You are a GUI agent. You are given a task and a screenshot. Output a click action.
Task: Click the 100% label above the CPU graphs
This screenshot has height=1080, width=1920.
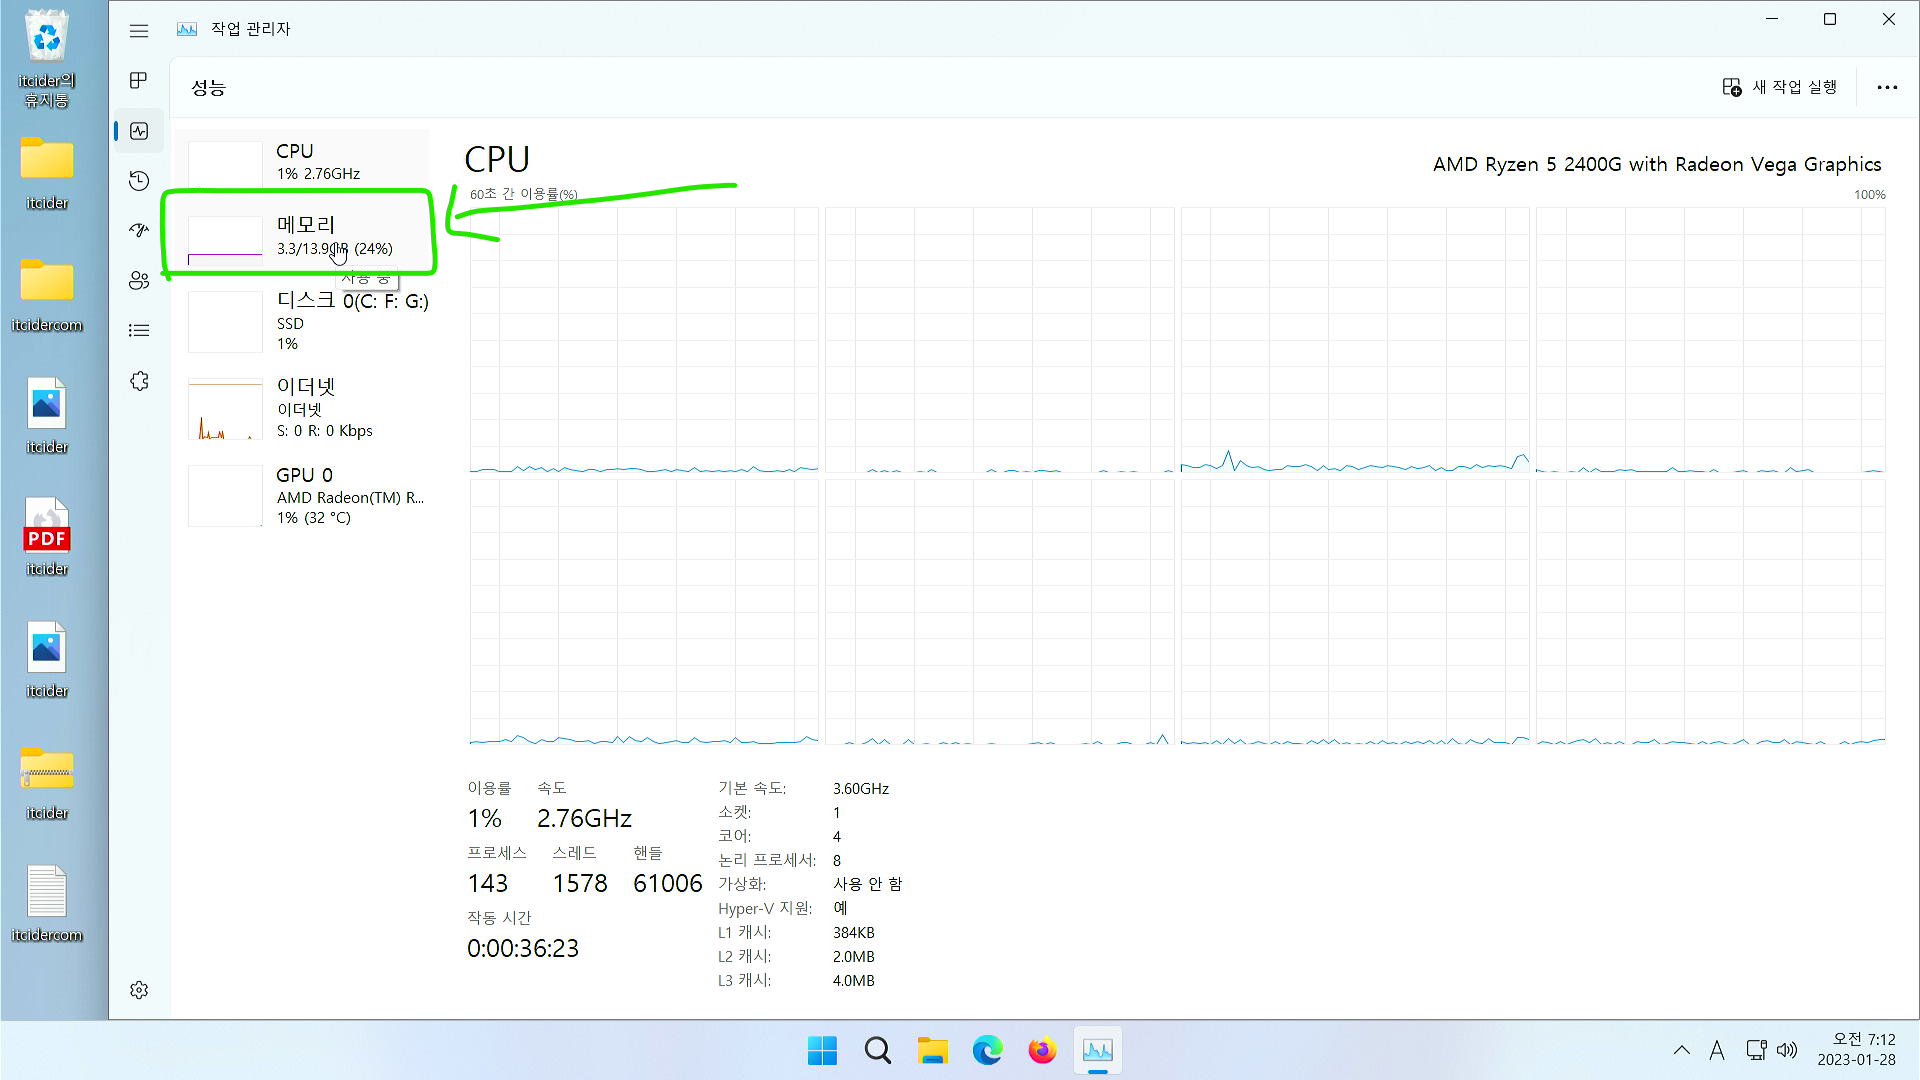click(x=1869, y=195)
